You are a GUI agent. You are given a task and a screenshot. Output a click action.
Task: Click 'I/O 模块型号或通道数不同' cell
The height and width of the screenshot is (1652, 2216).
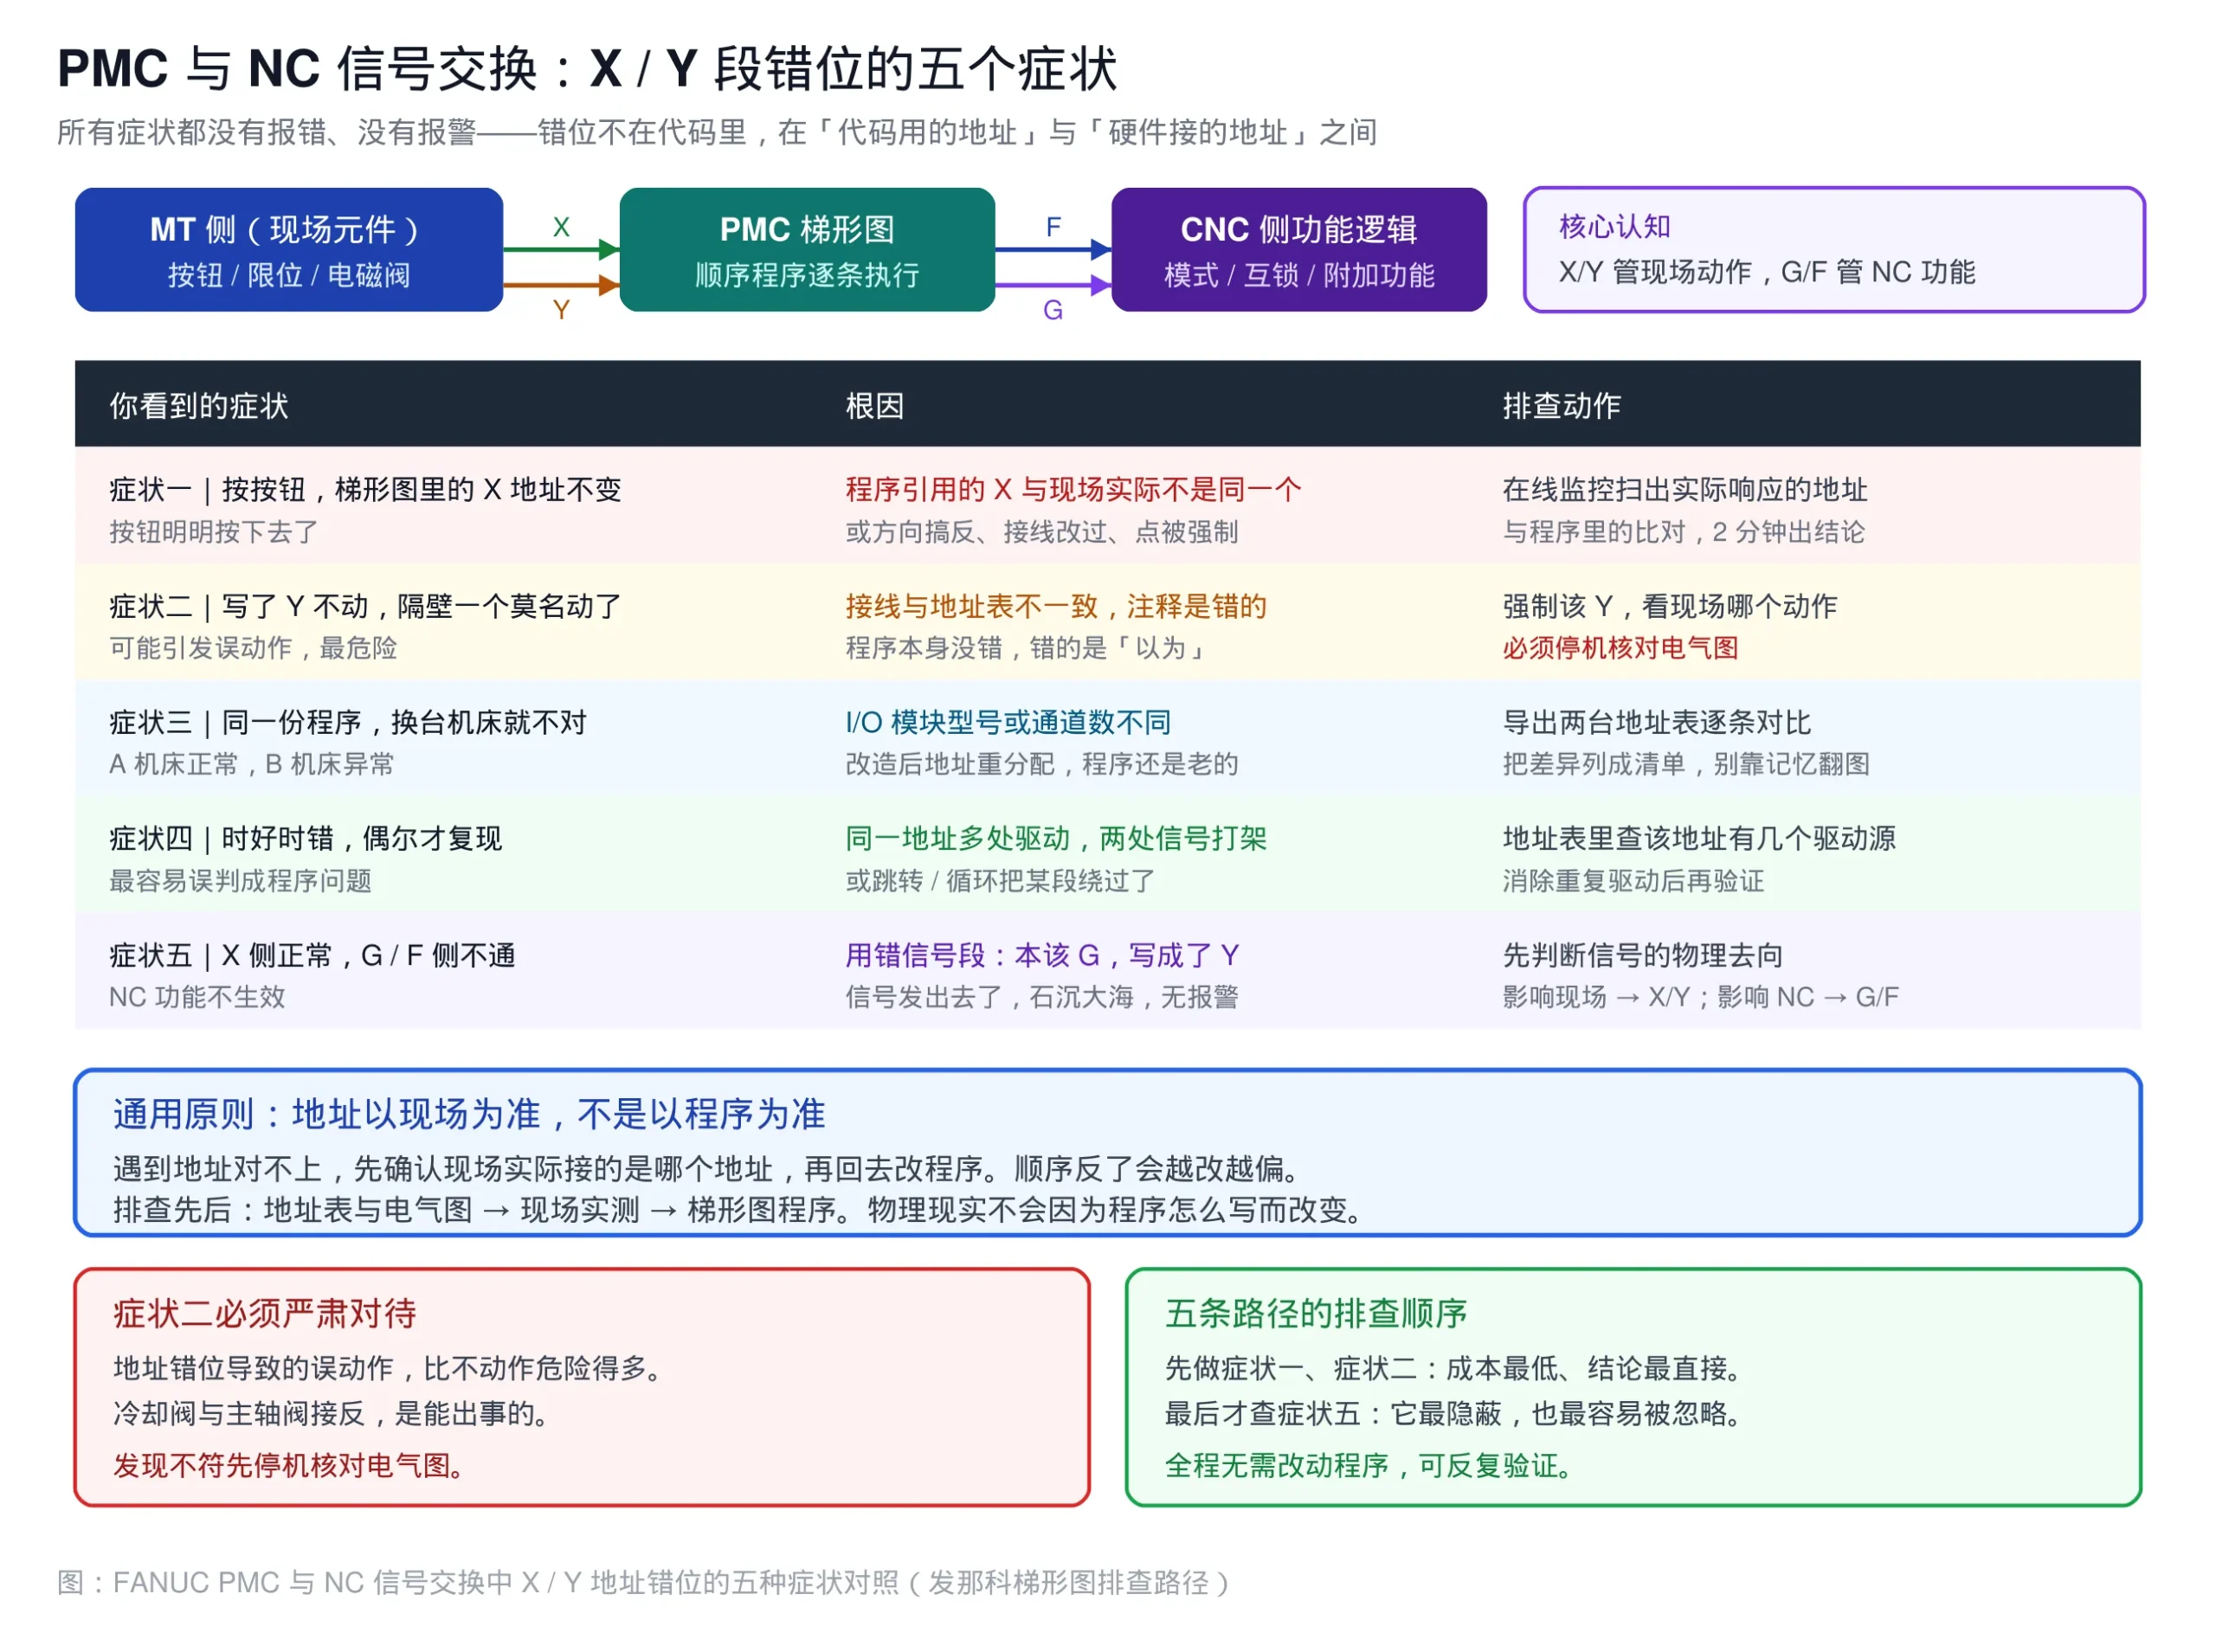[1007, 722]
